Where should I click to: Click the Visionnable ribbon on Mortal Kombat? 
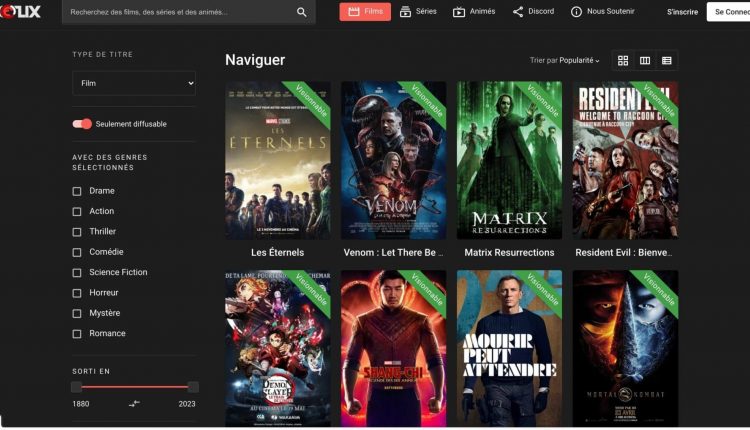pos(658,290)
